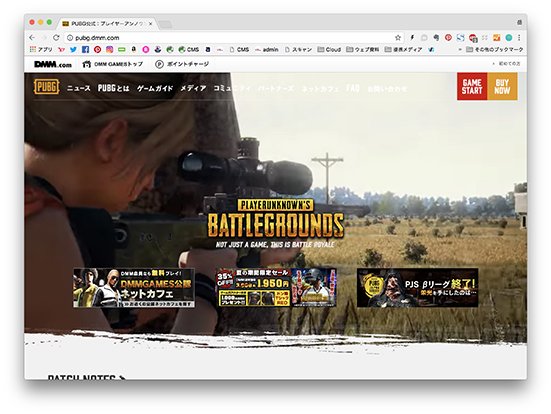551x414 pixels.
Task: Open the Twitter bookmark
Action: click(x=73, y=50)
